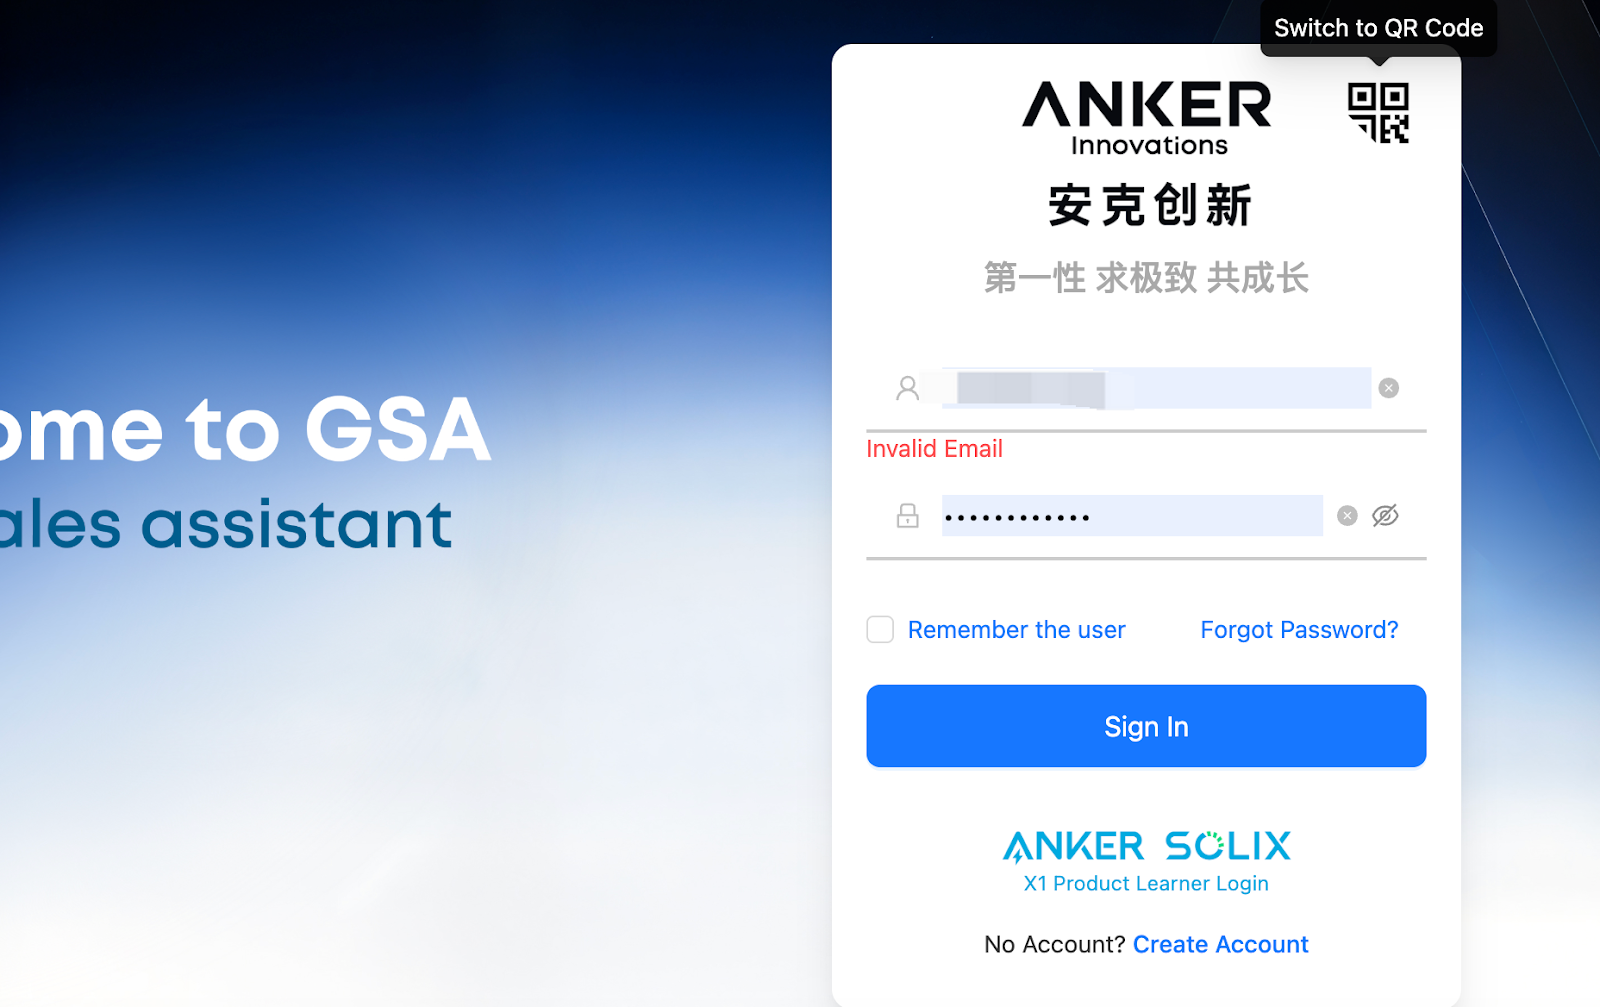1600x1007 pixels.
Task: Focus the password input field
Action: tap(1132, 516)
